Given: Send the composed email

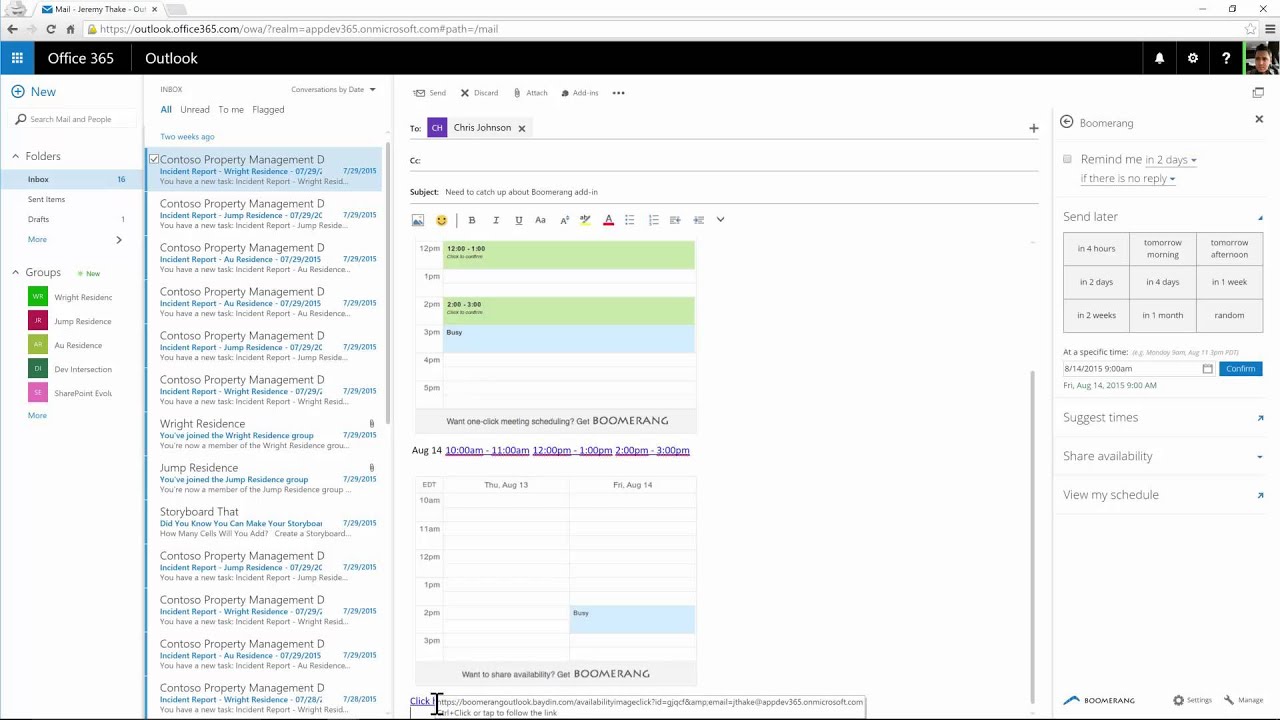Looking at the screenshot, I should click(430, 93).
